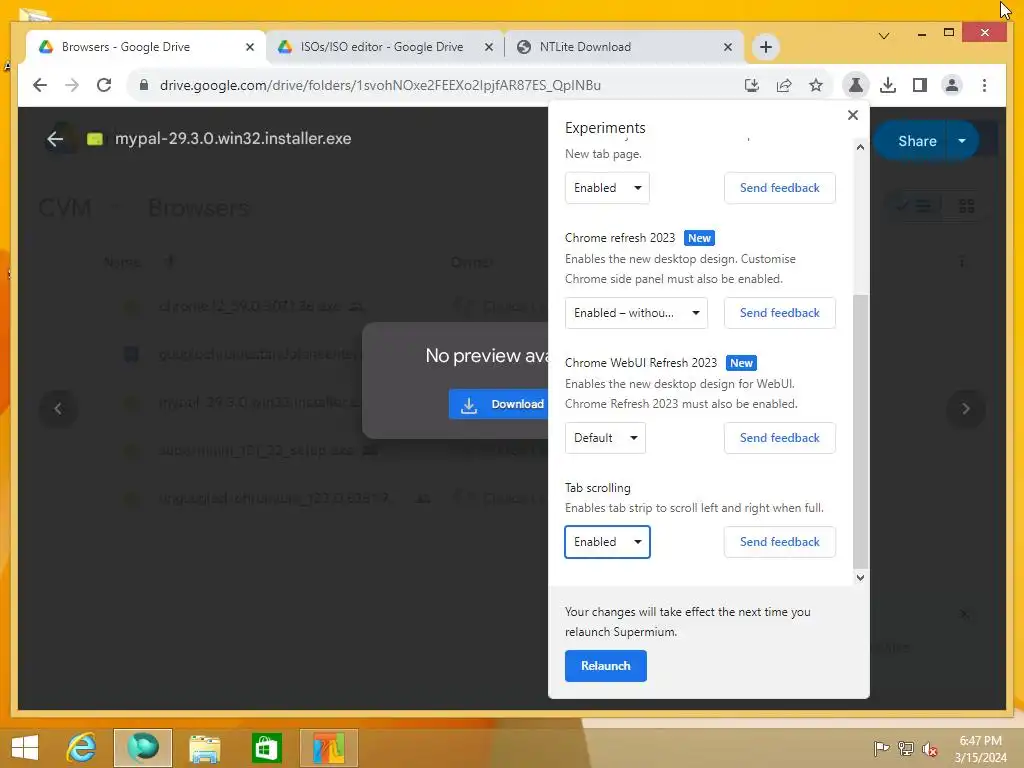Click the mypal-29.3.0.win32.installer.exe file title

pyautogui.click(x=233, y=138)
